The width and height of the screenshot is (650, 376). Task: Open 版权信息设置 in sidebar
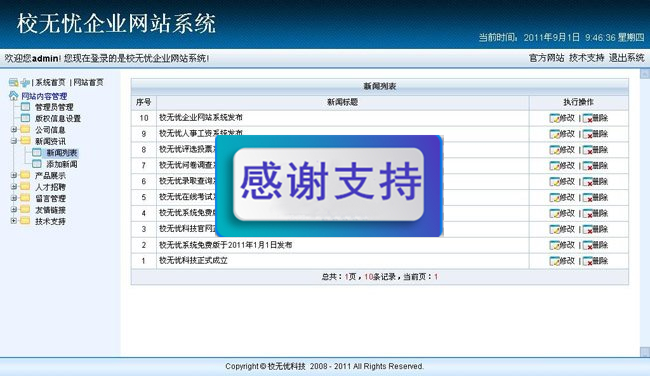[x=58, y=119]
